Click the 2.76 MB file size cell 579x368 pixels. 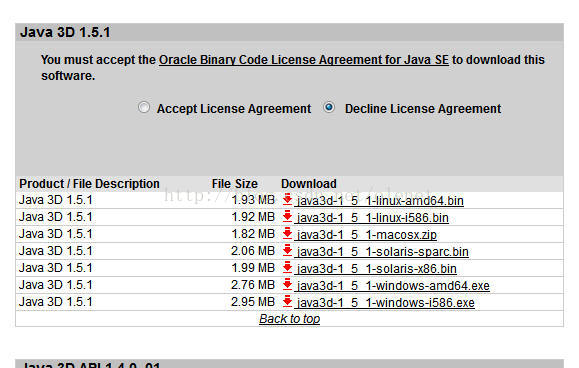click(x=253, y=285)
